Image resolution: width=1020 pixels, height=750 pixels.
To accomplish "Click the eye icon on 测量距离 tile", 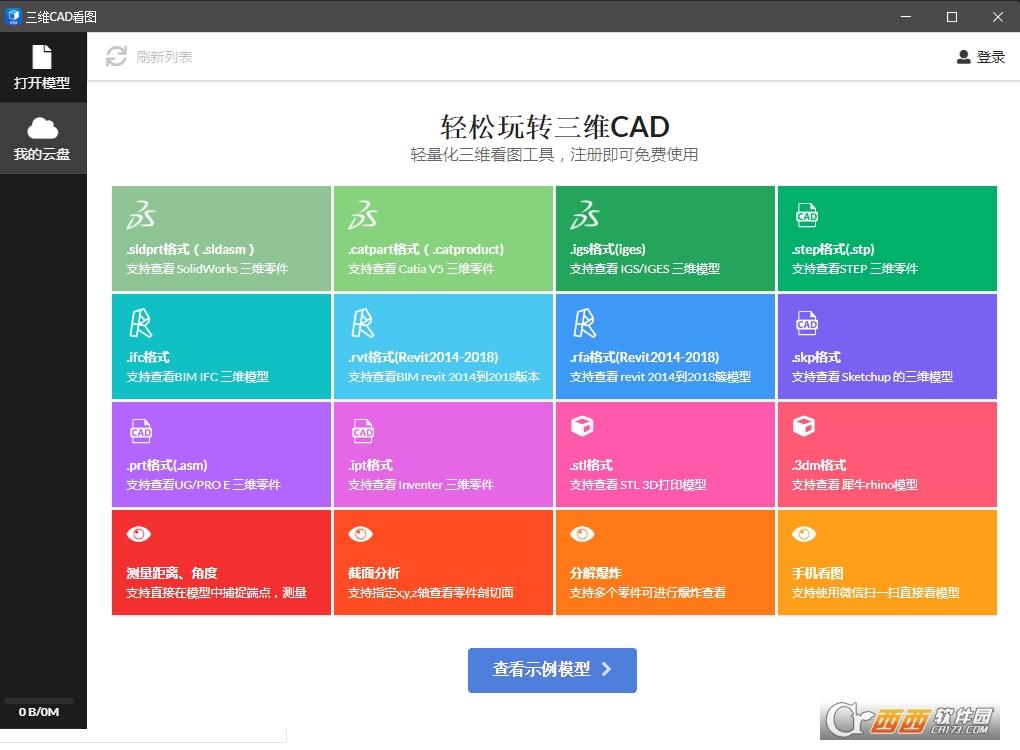I will point(139,534).
